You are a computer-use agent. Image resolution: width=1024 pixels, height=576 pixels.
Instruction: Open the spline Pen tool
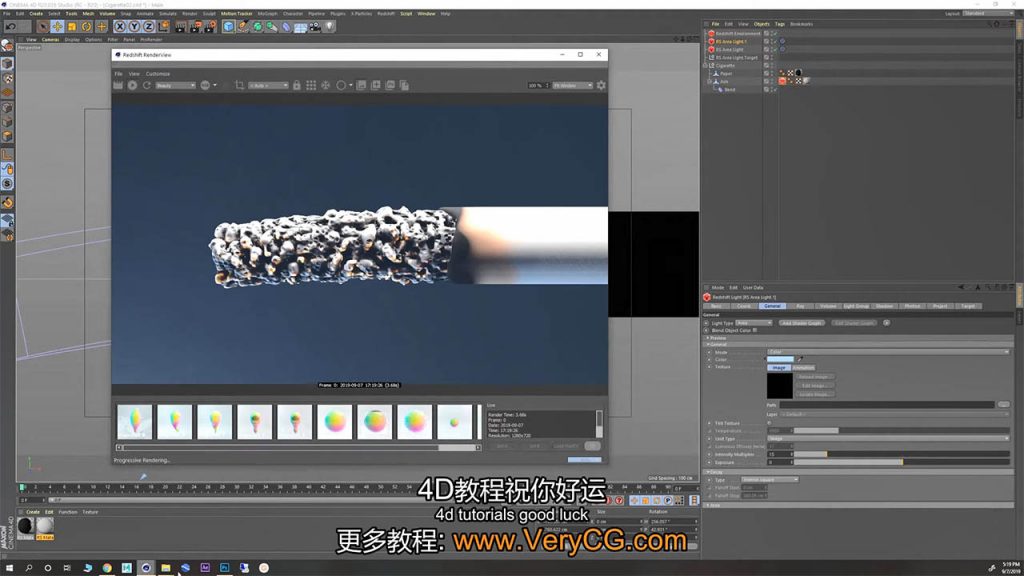243,27
